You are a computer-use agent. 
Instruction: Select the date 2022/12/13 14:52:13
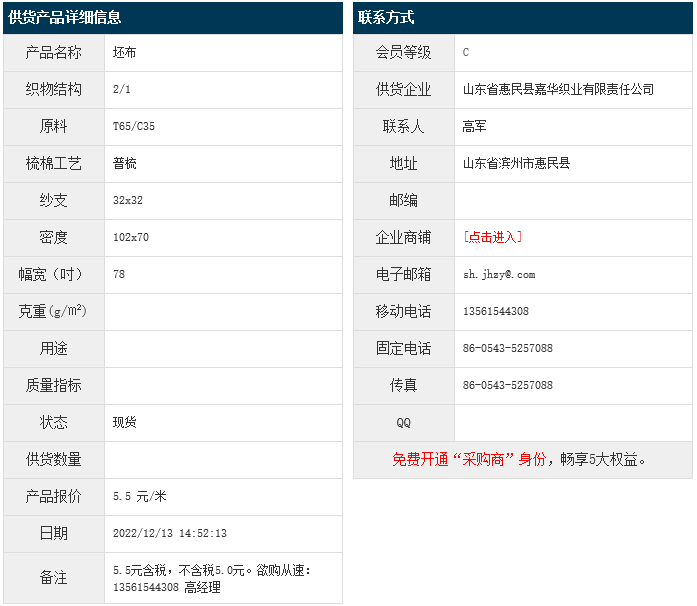170,533
